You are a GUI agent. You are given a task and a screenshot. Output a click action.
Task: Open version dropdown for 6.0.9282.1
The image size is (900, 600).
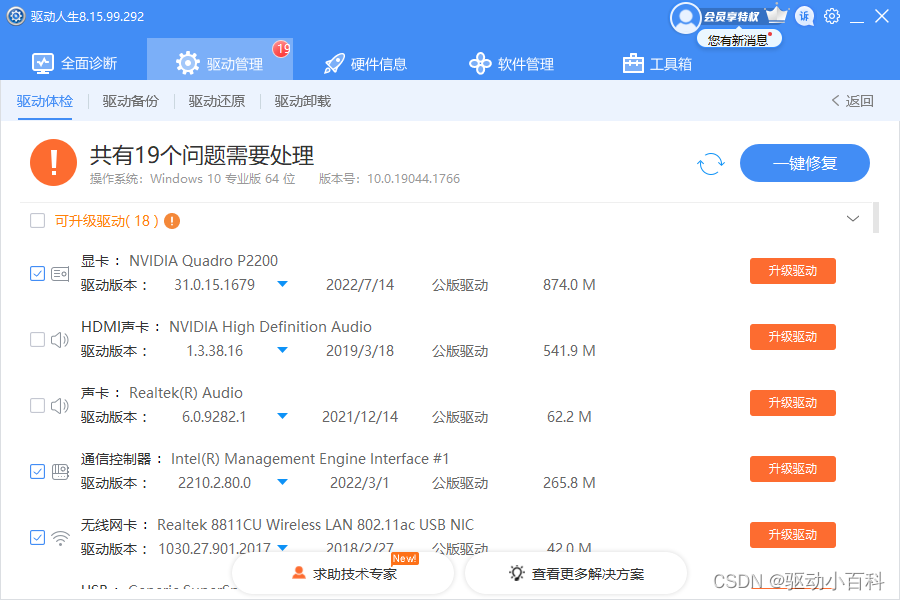(x=282, y=416)
